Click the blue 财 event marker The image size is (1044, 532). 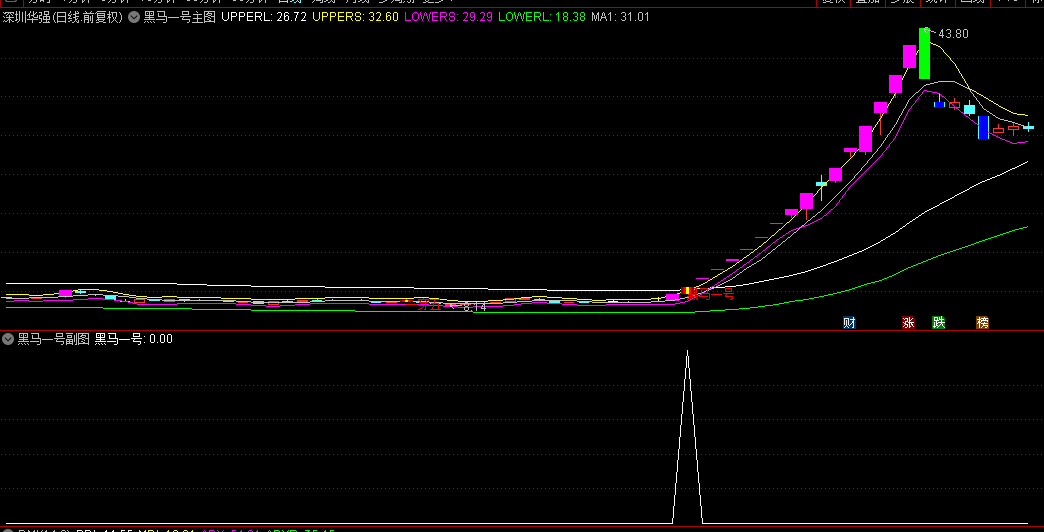tap(849, 322)
